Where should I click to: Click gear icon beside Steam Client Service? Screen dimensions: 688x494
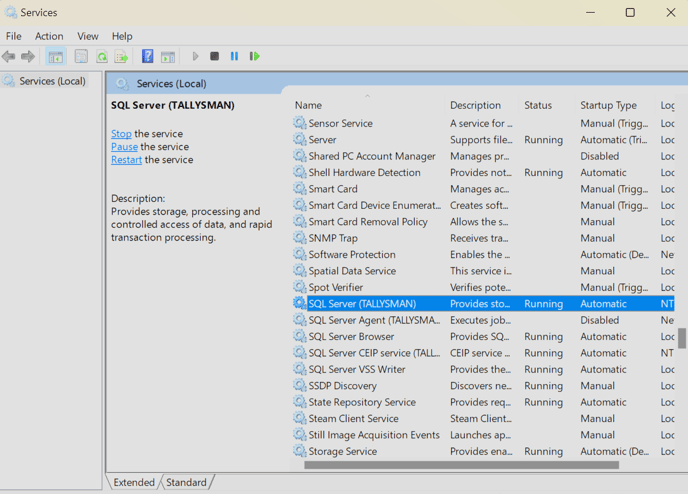coord(300,418)
